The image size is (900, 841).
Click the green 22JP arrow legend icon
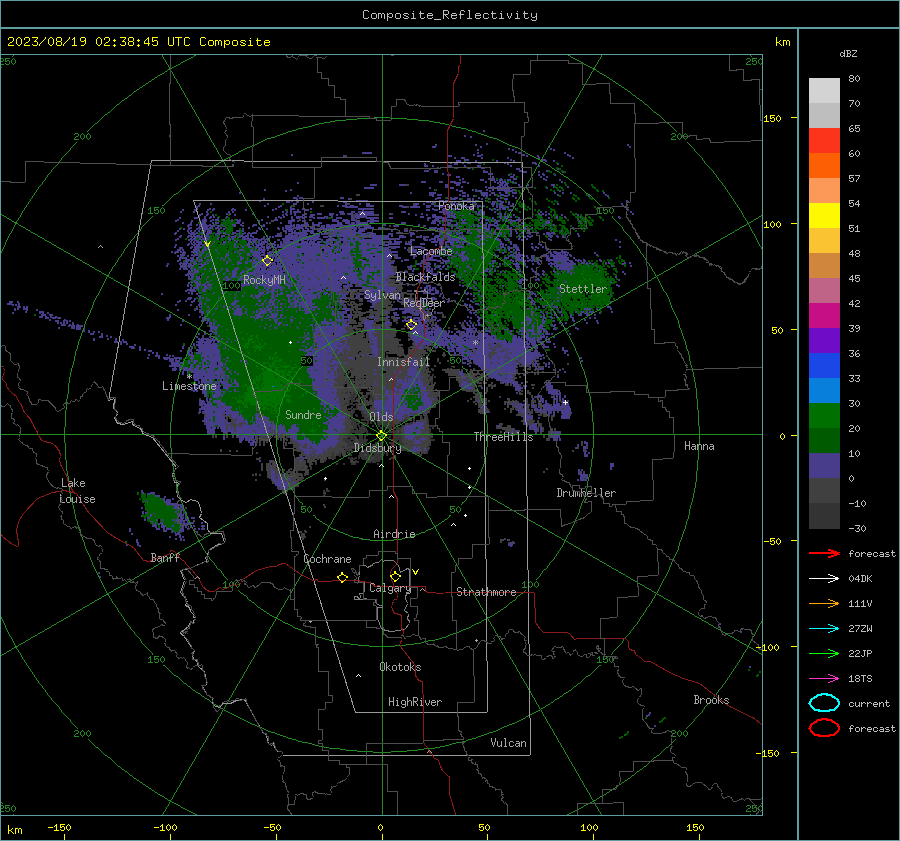tap(824, 653)
